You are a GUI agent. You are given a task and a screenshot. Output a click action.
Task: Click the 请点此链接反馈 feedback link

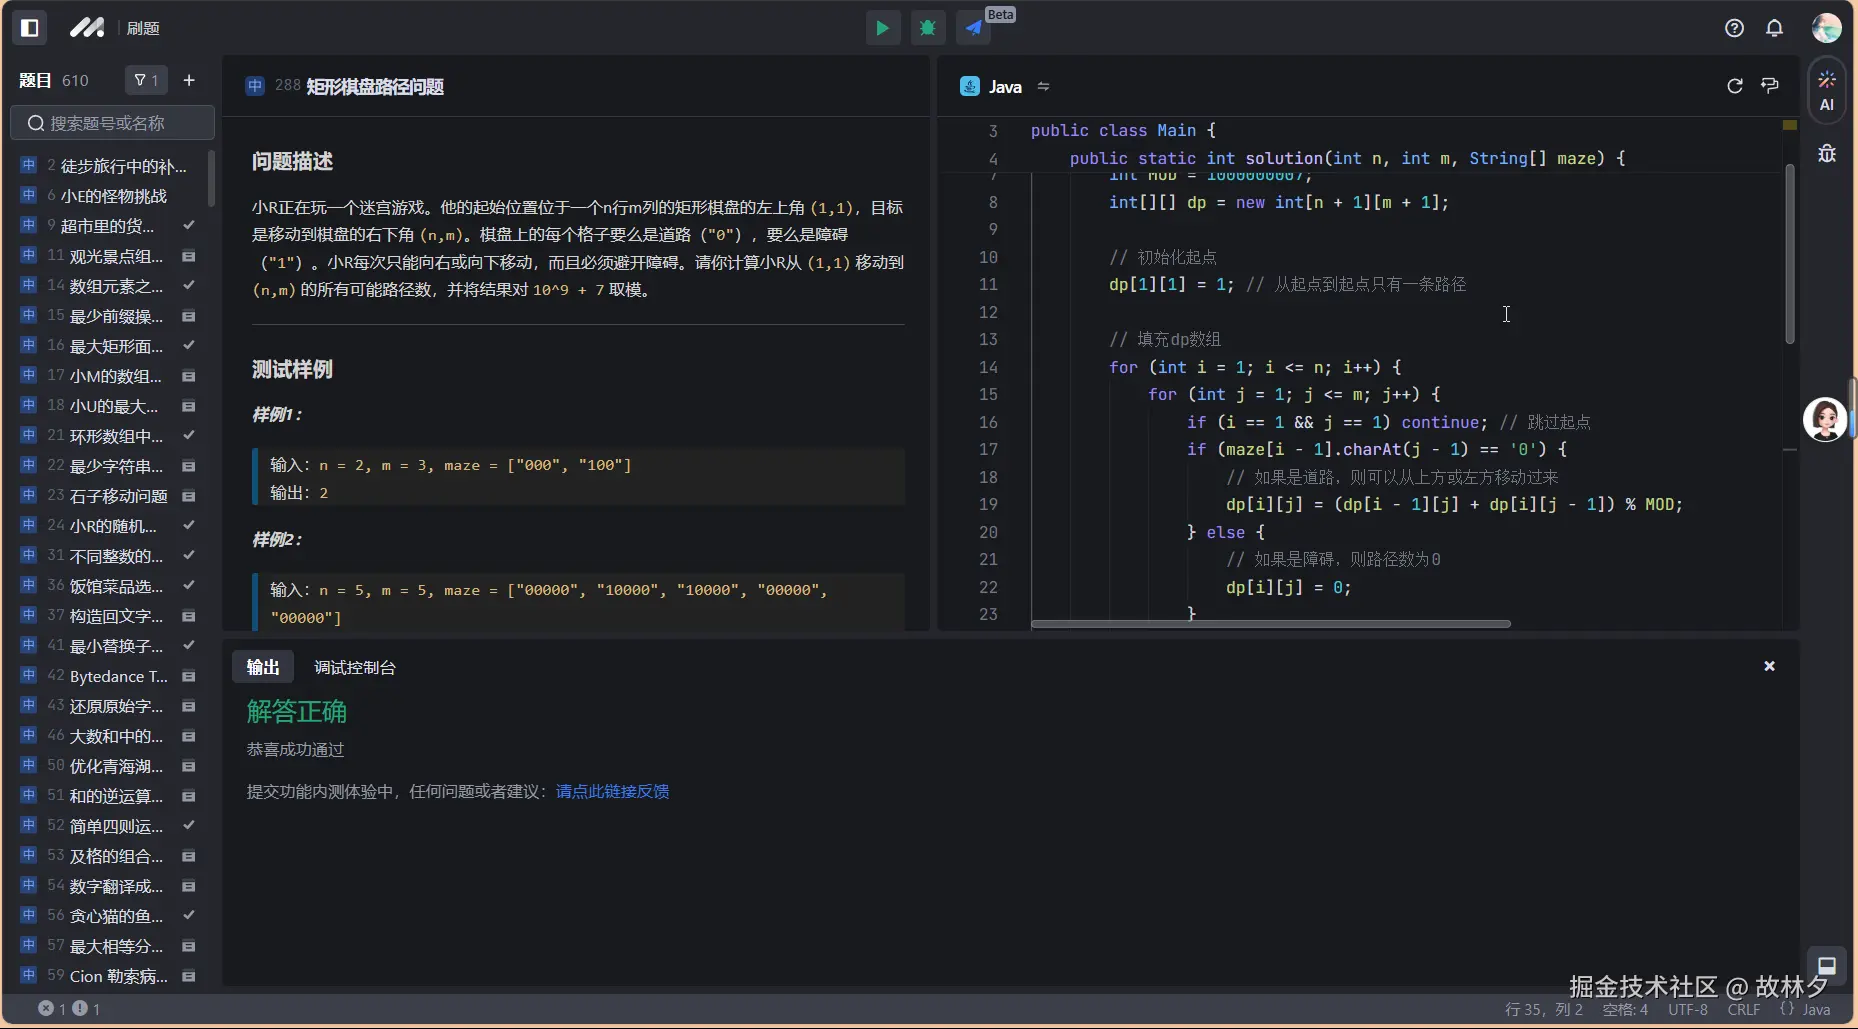pos(612,791)
